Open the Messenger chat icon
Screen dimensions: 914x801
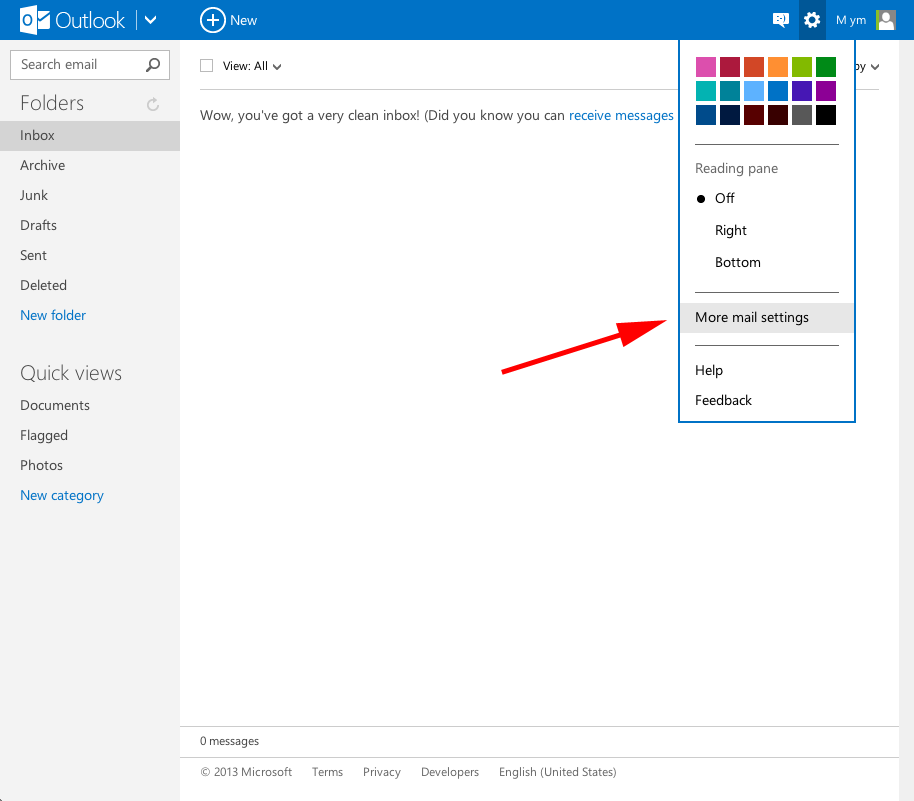780,20
